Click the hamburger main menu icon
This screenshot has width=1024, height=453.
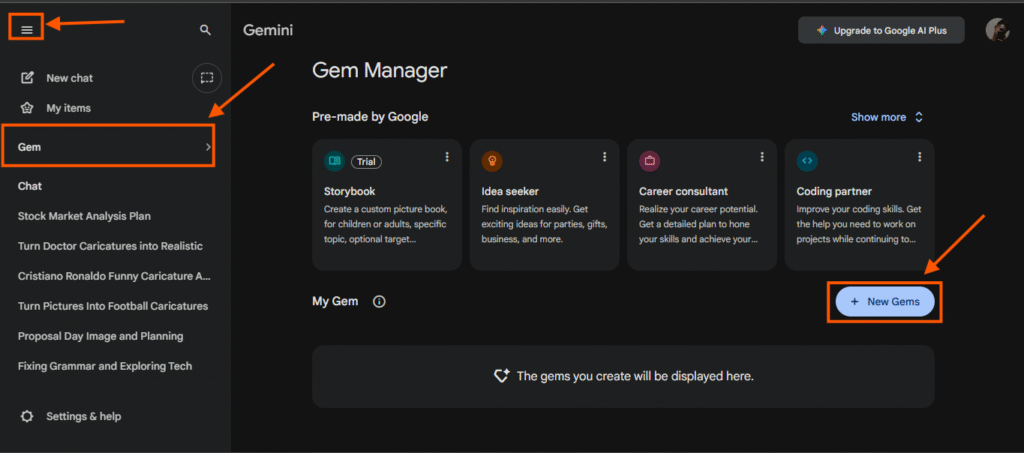click(27, 30)
